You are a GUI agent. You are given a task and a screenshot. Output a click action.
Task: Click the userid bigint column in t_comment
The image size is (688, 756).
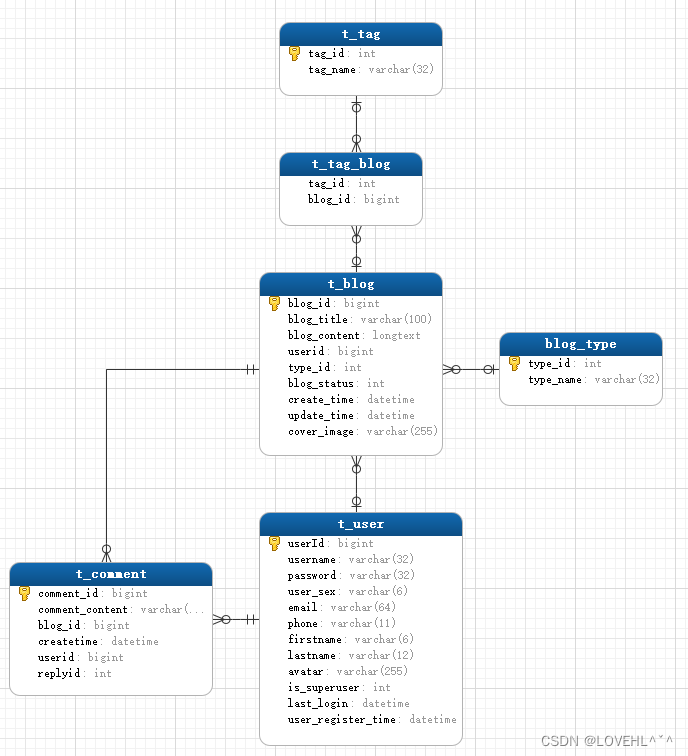point(81,657)
